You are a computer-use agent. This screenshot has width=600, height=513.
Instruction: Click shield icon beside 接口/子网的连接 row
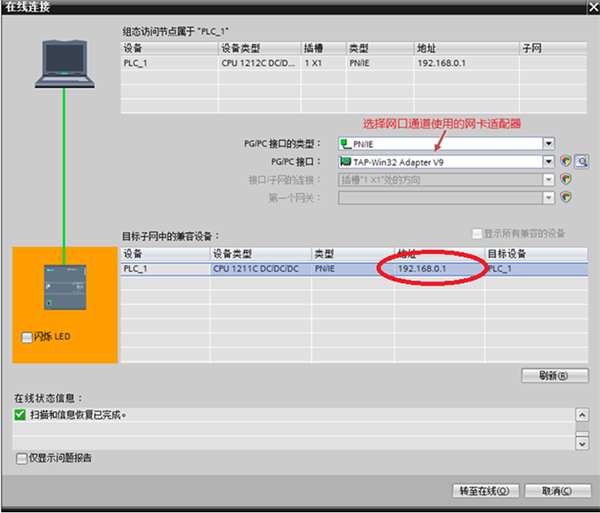(x=566, y=179)
